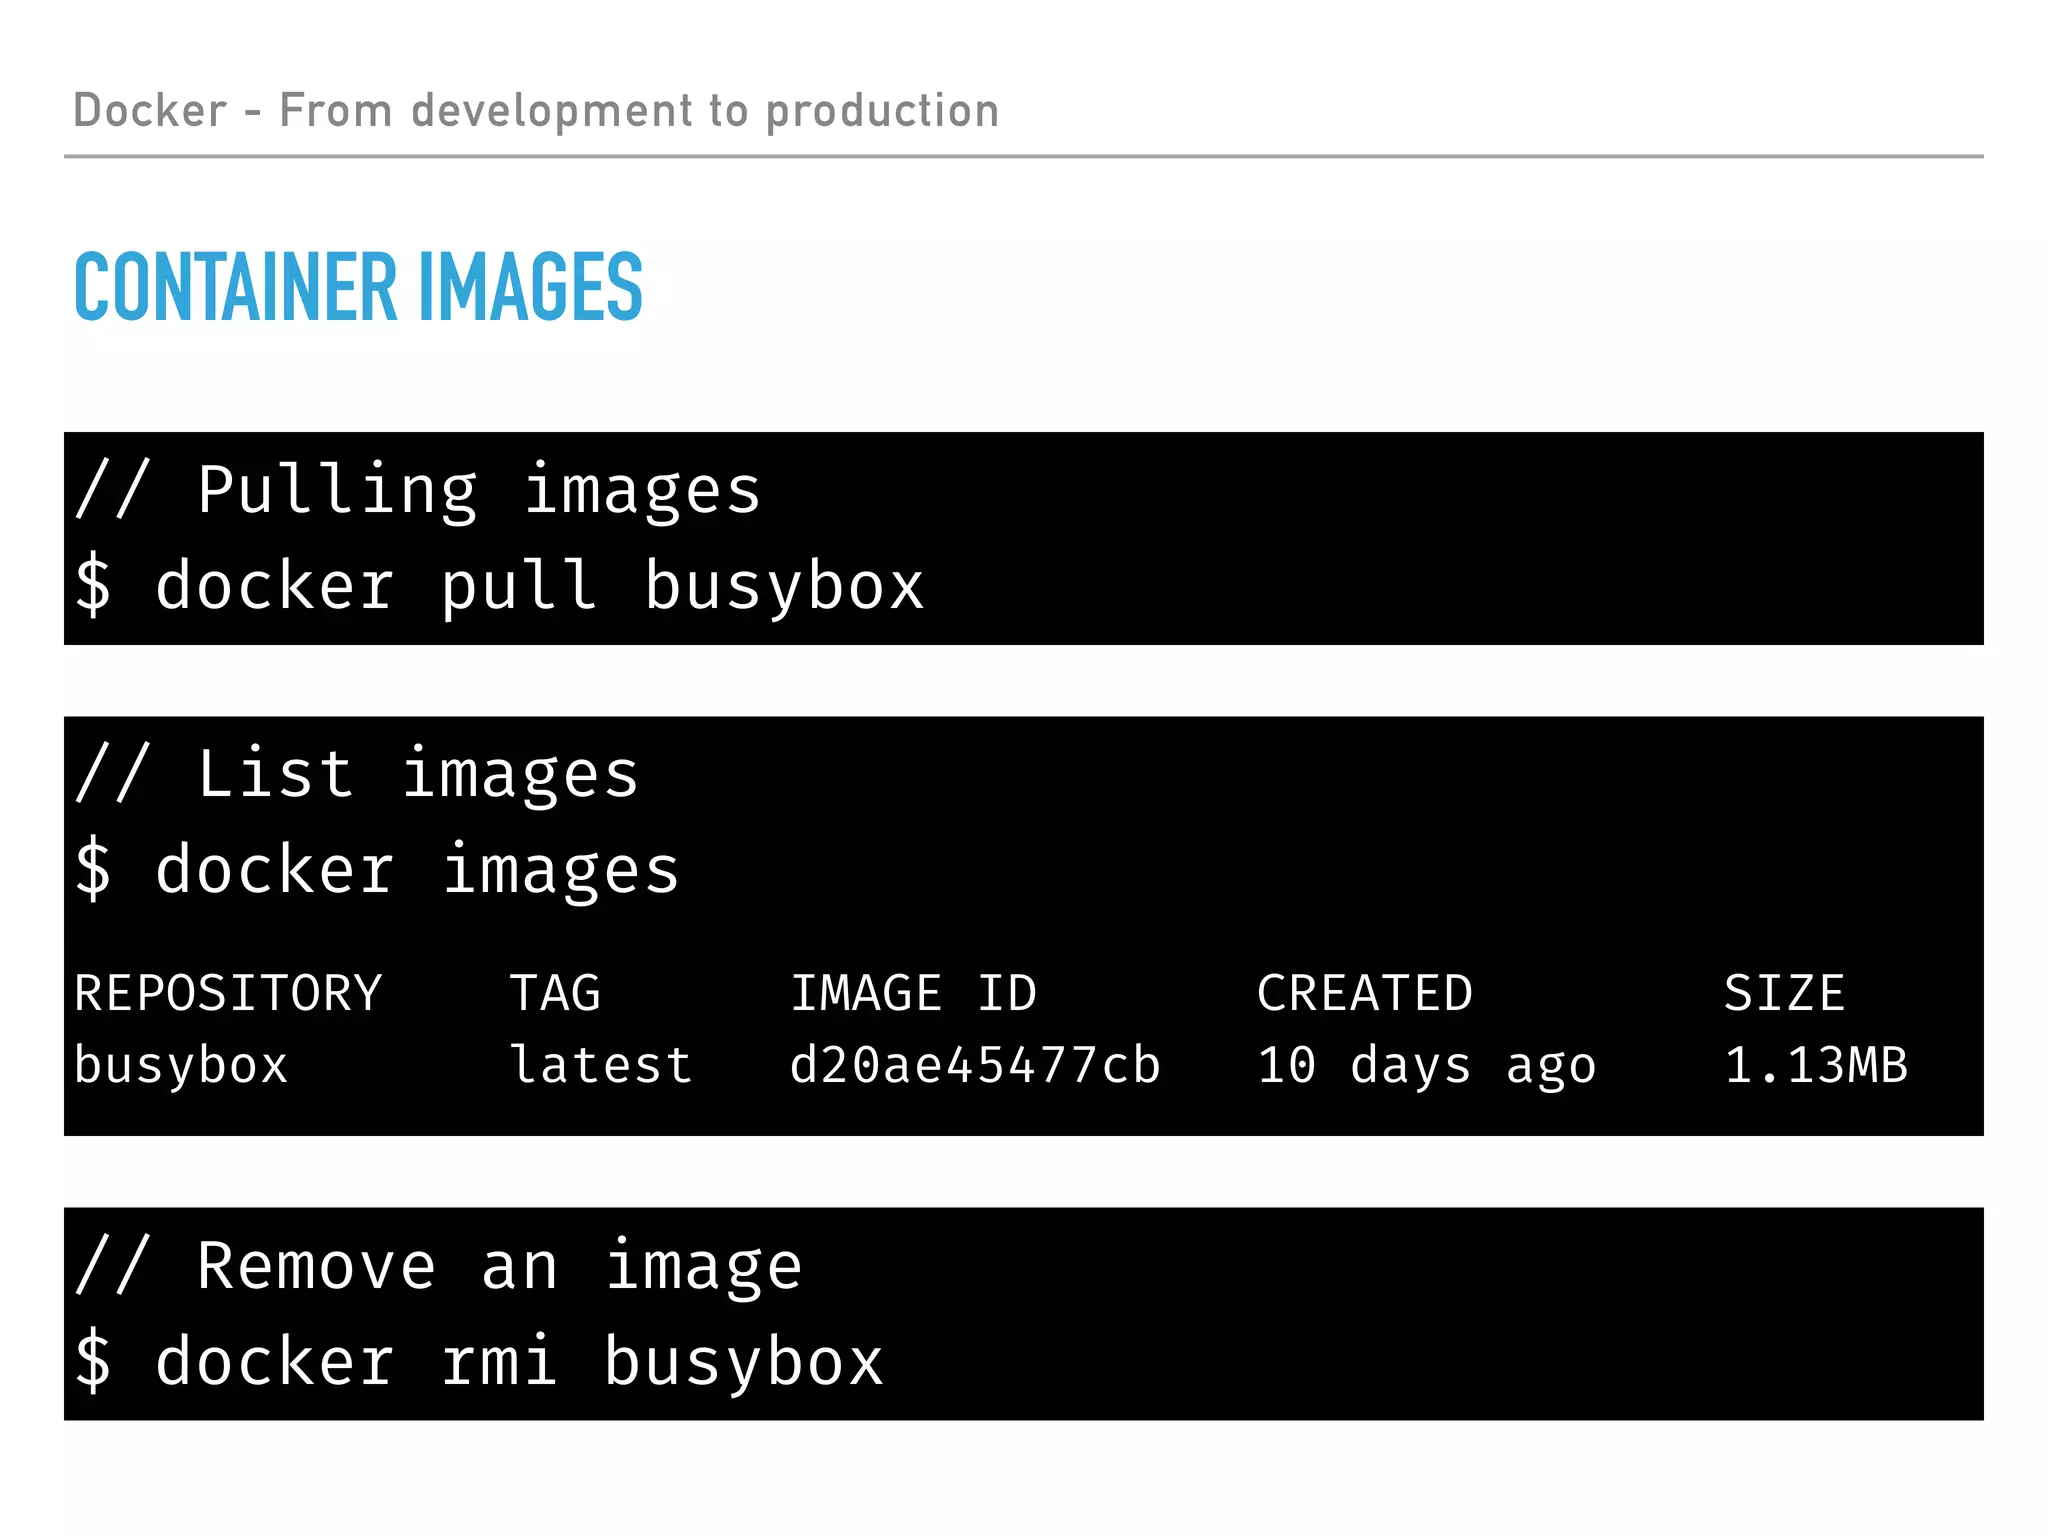Click the 'TAG' column header
The image size is (2048, 1536).
coord(555,994)
